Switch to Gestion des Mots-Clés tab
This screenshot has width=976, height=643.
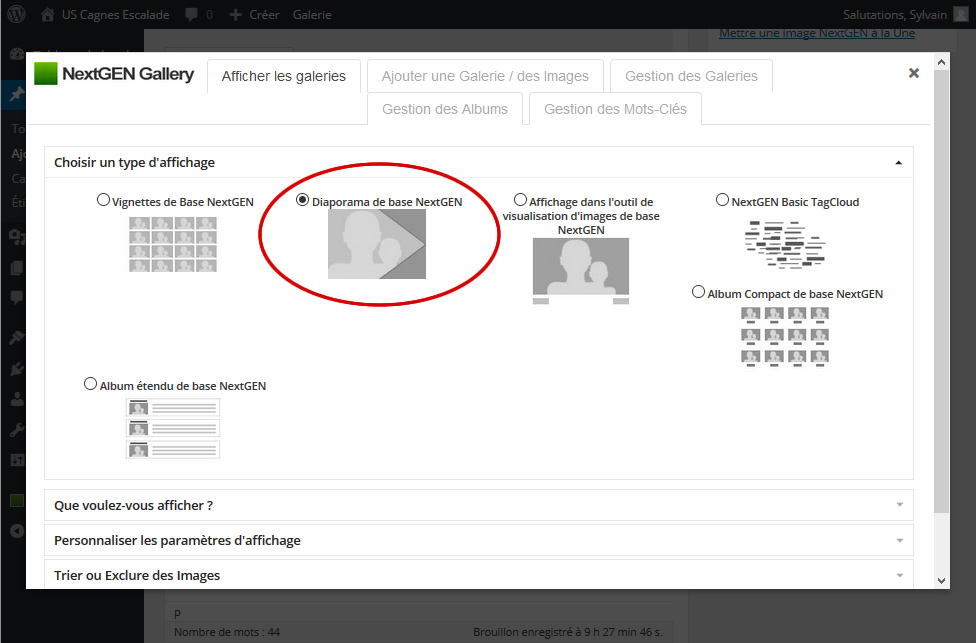coord(616,109)
